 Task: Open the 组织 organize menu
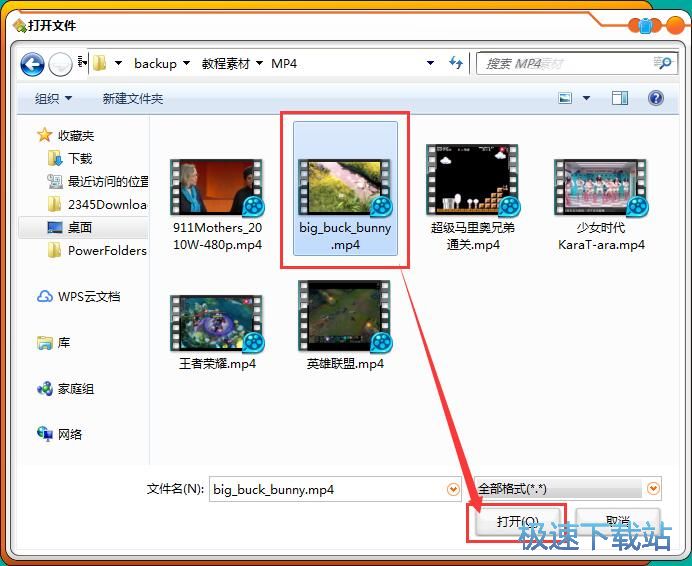(x=54, y=98)
